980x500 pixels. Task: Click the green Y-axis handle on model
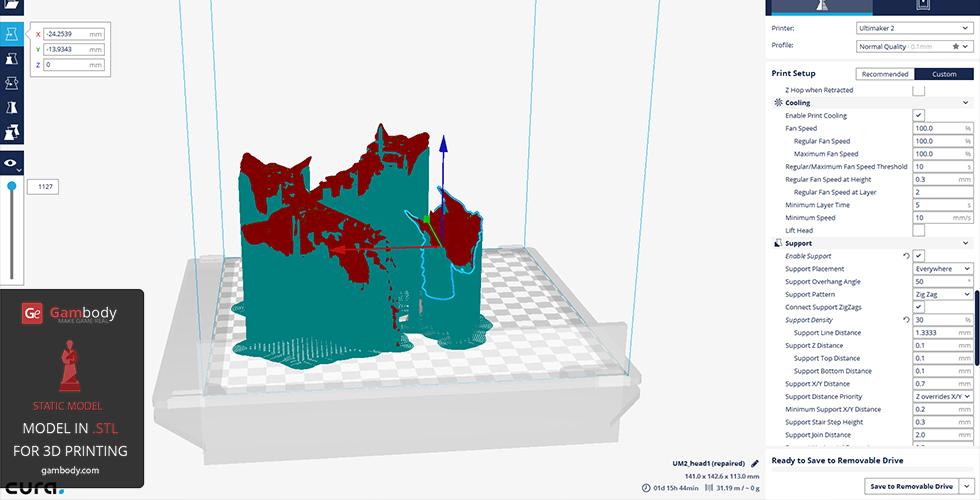click(426, 219)
